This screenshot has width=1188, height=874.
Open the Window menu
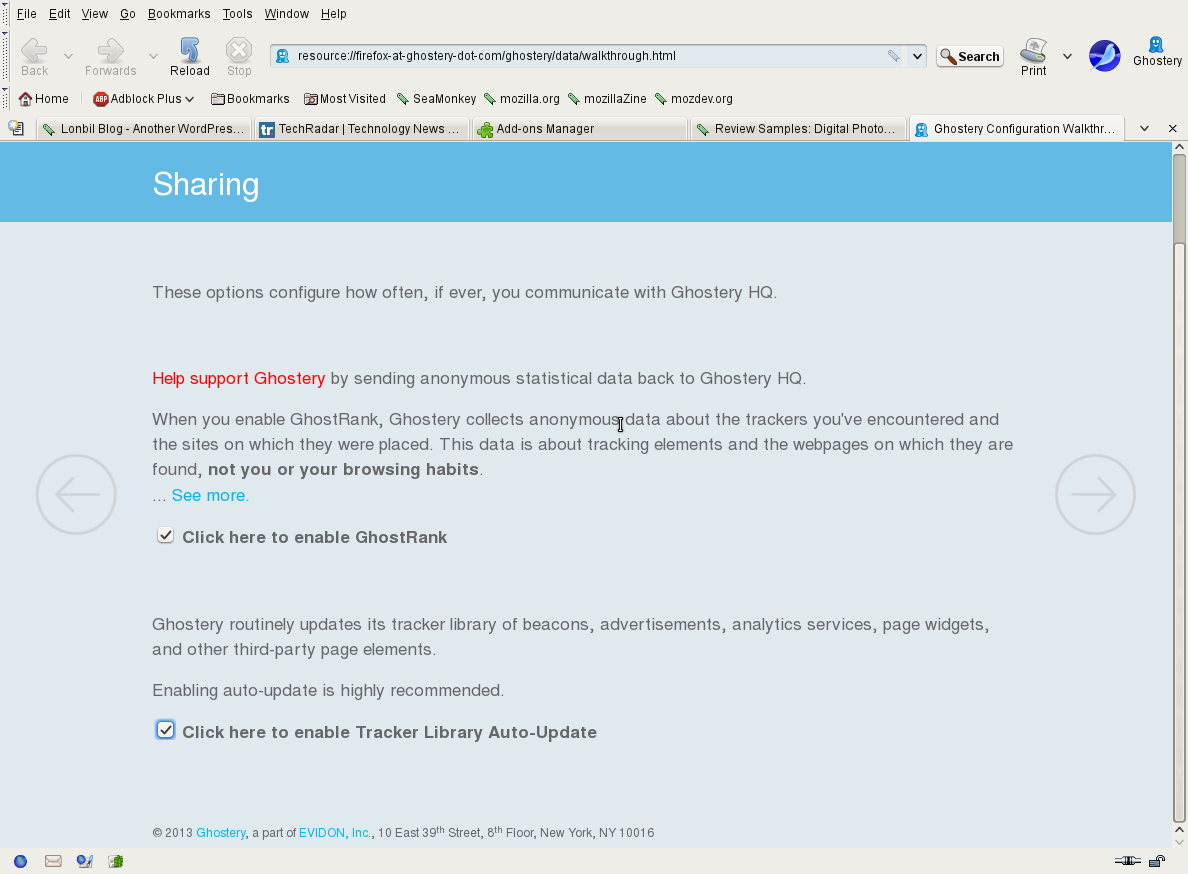pos(286,14)
